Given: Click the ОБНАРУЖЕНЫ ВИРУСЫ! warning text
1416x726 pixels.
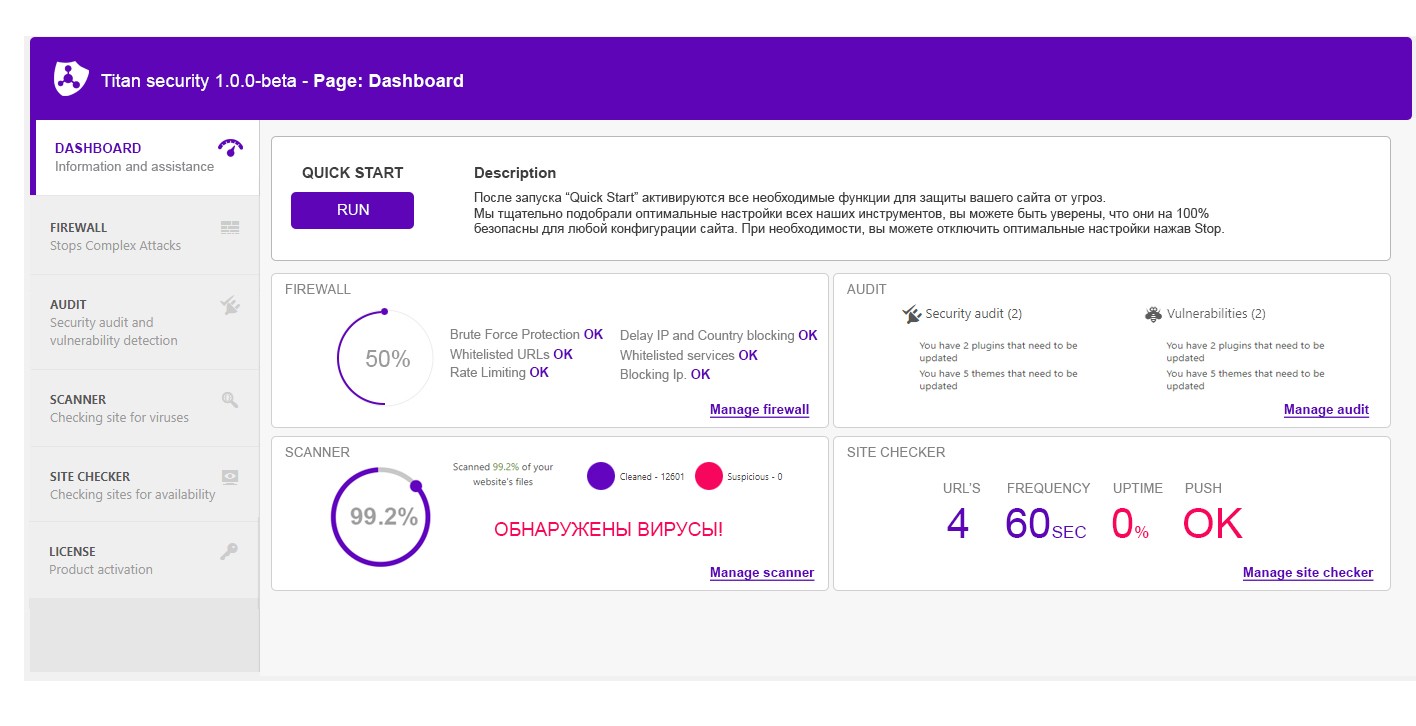Looking at the screenshot, I should (608, 530).
